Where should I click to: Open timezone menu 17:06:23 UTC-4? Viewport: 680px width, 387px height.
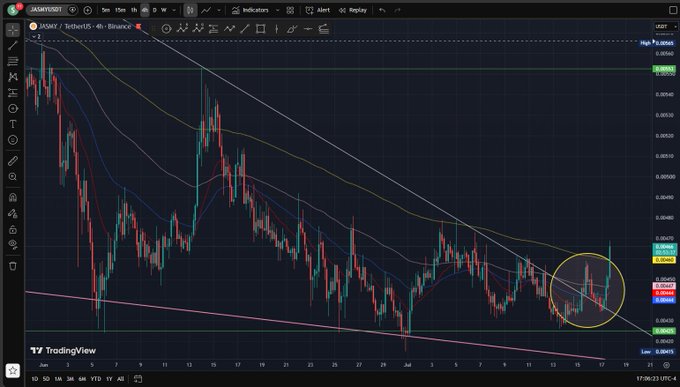[656, 379]
